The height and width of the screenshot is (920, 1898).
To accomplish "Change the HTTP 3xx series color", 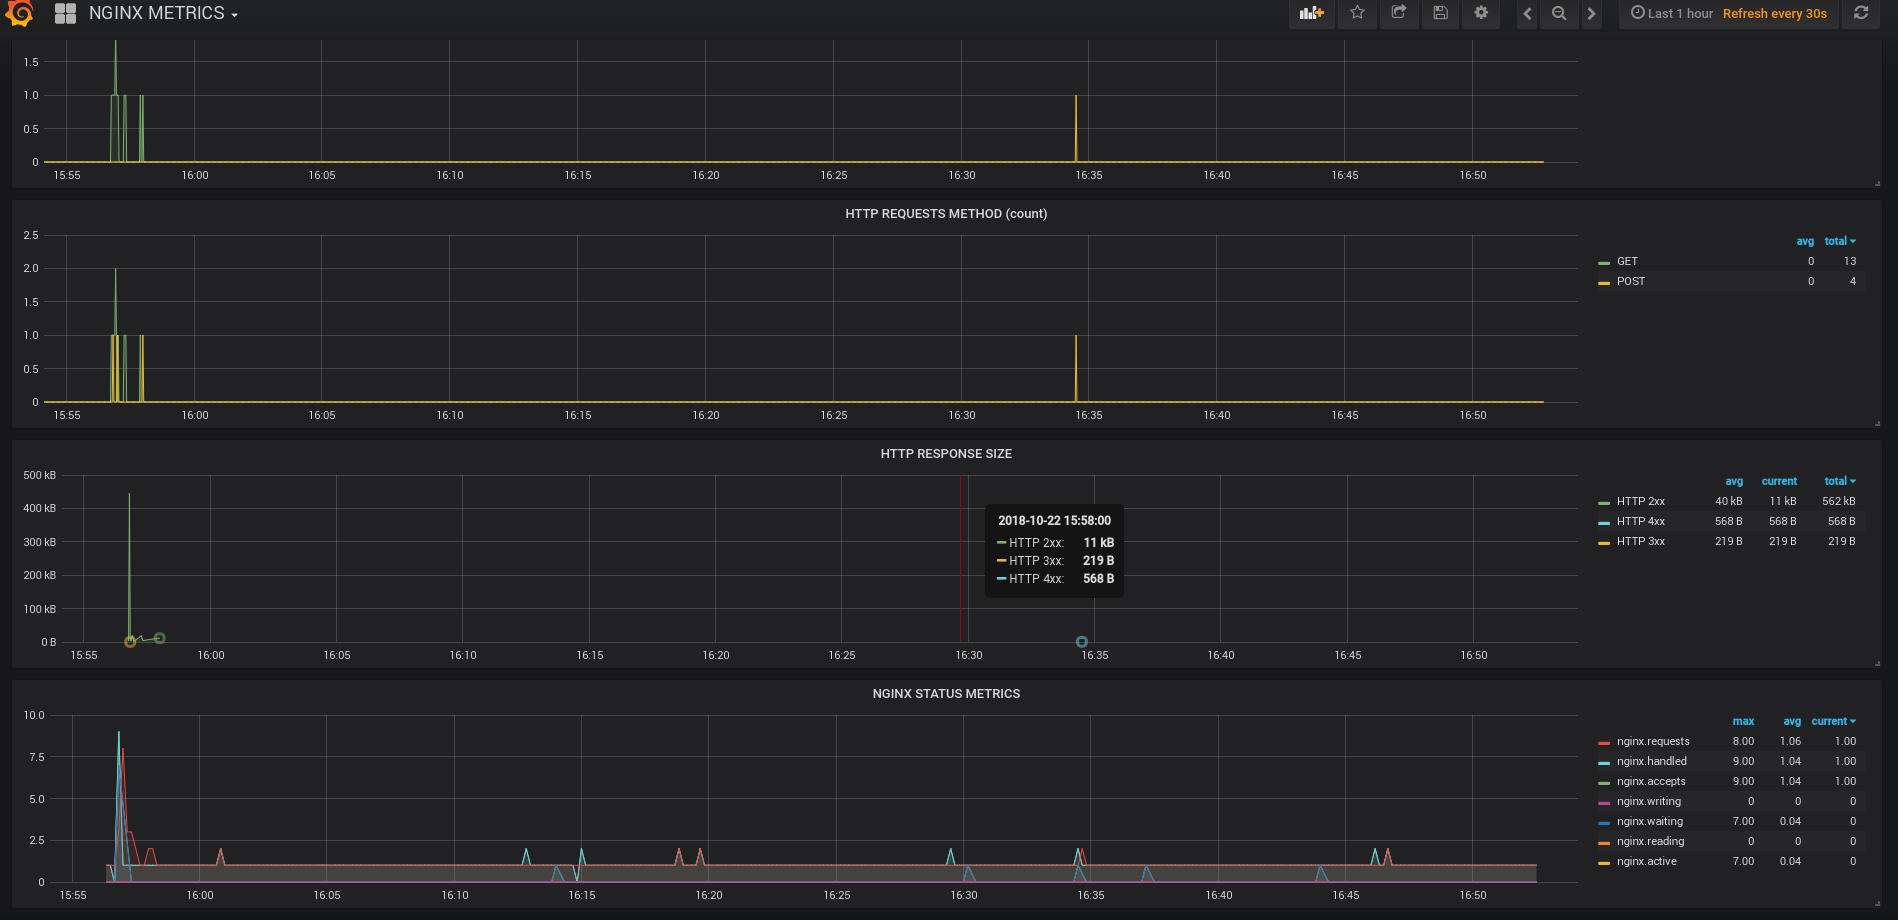I will (1604, 542).
